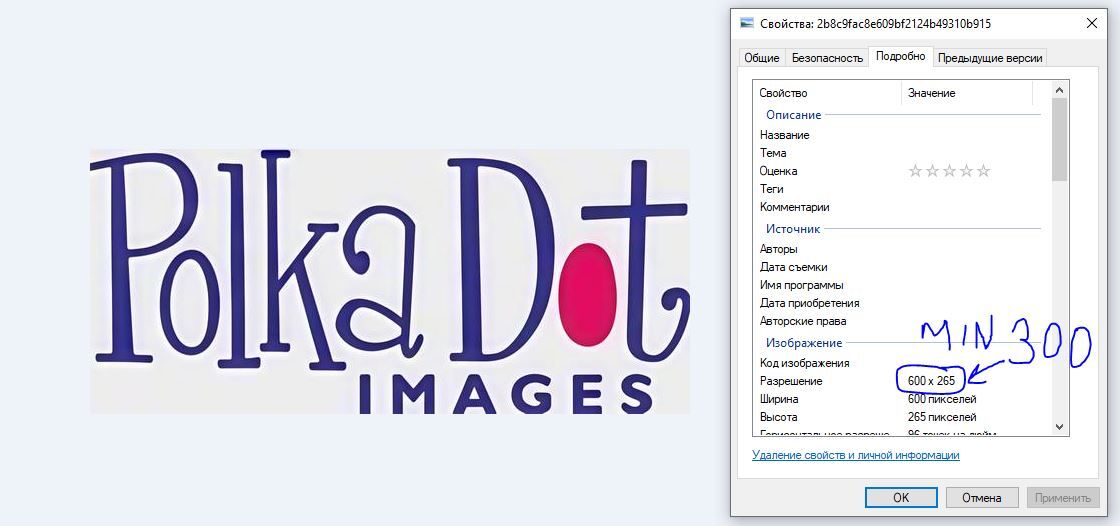Select the Ширина property label
This screenshot has height=526, width=1120.
[779, 399]
